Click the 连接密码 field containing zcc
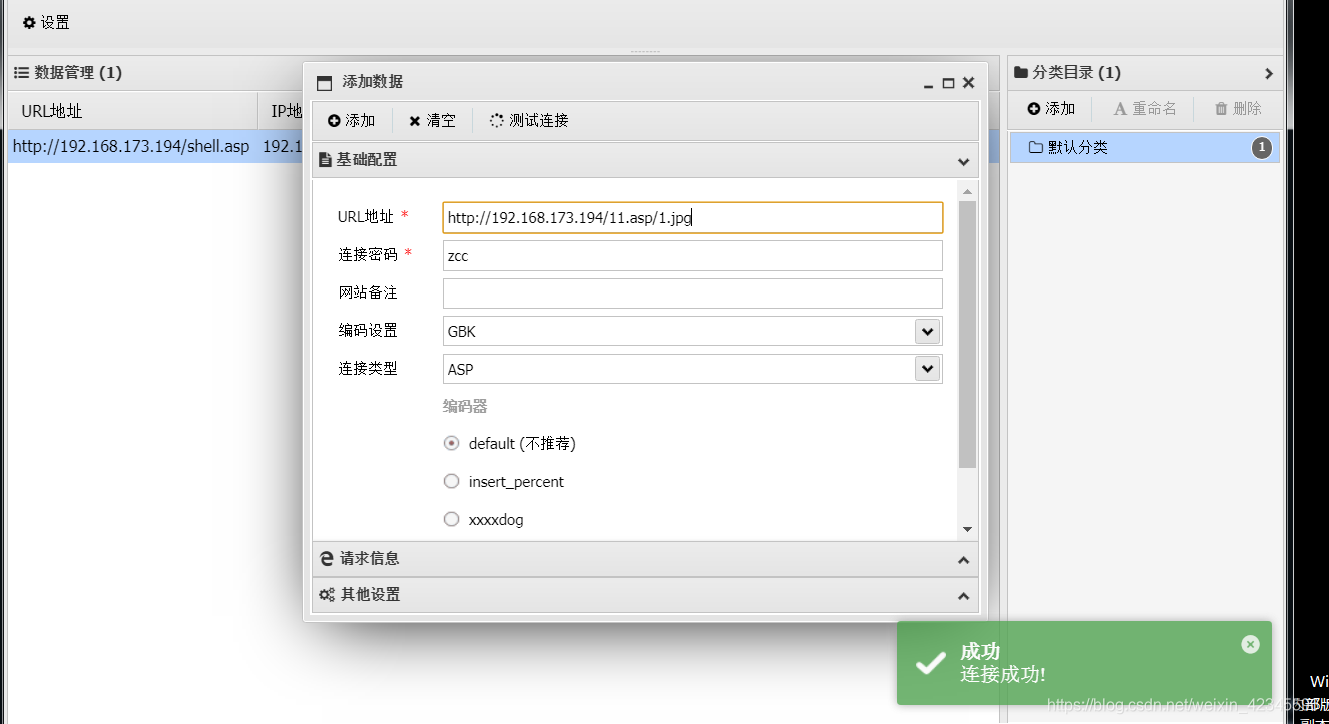The image size is (1329, 724). pyautogui.click(x=692, y=255)
